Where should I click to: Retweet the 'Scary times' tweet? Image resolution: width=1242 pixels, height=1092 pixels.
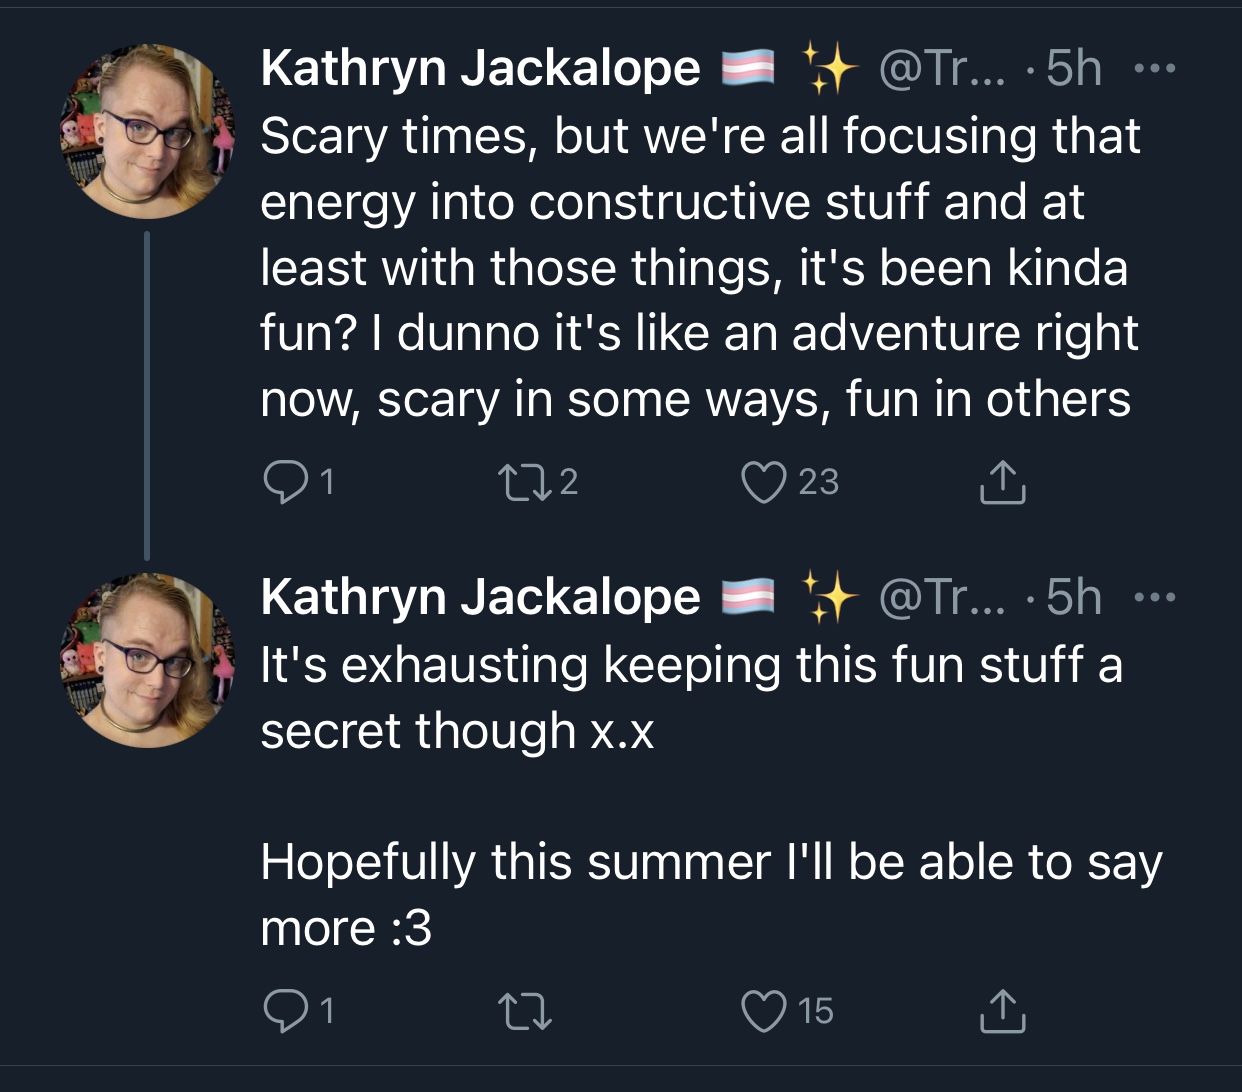point(538,482)
